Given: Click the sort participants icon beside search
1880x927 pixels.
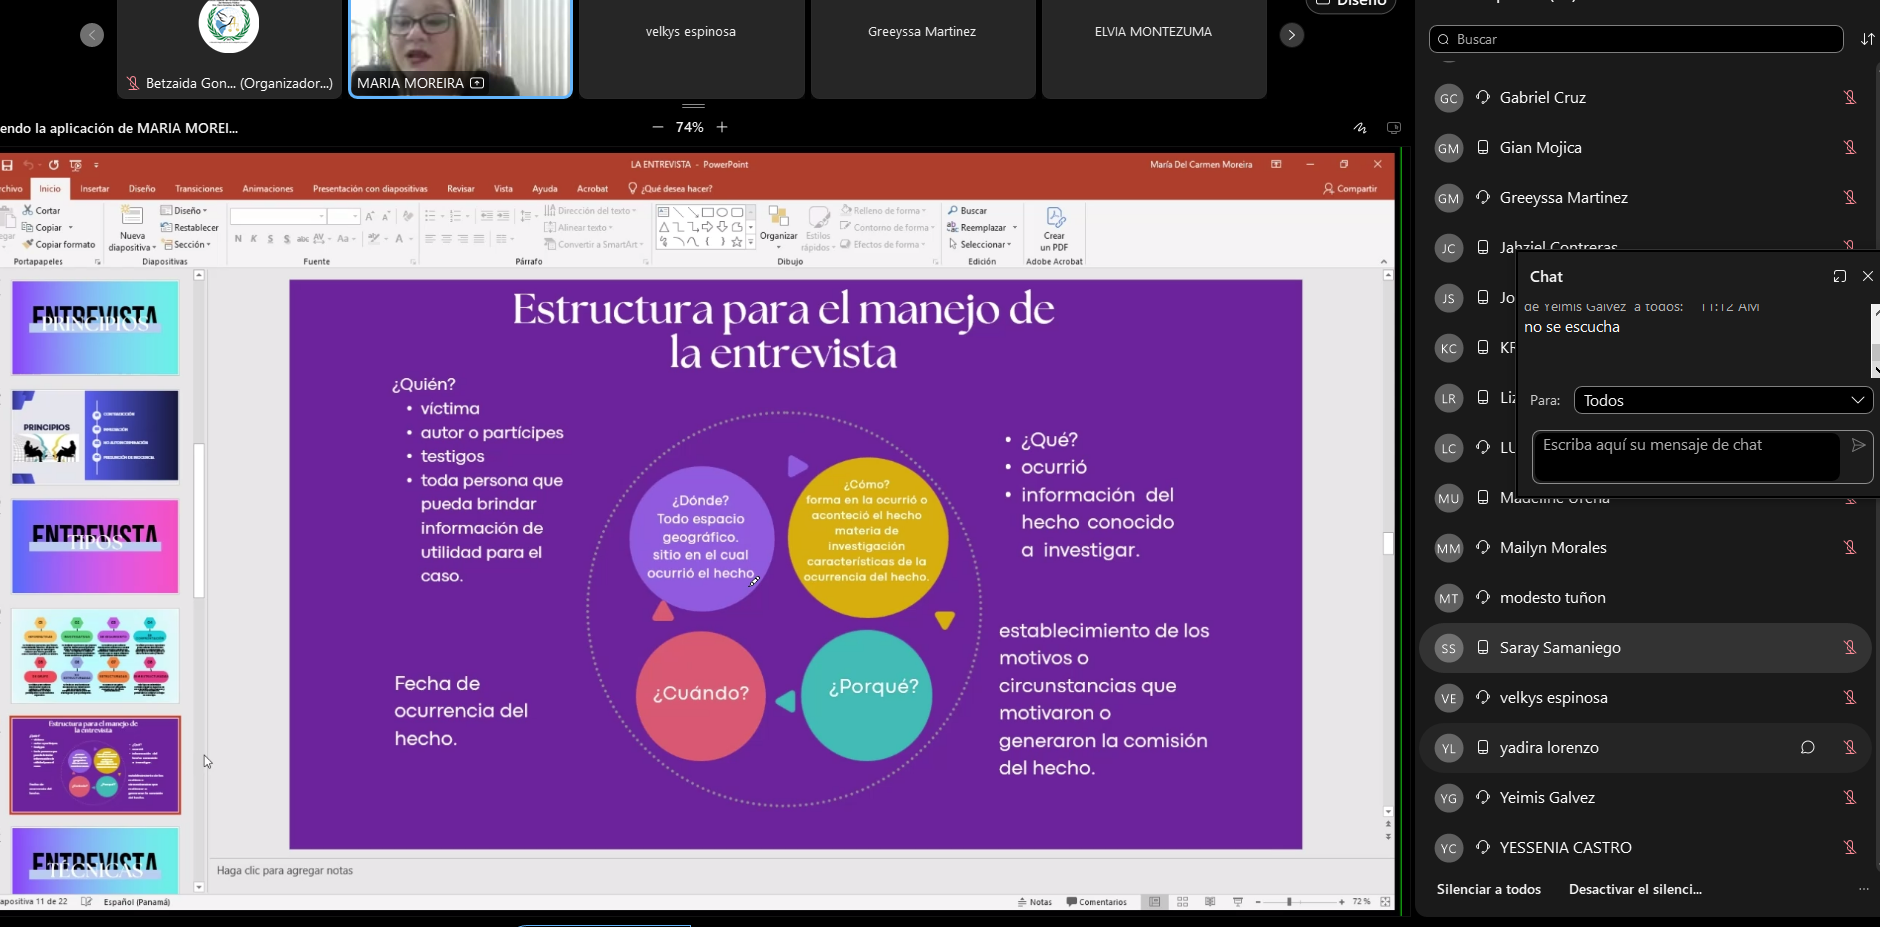Looking at the screenshot, I should [1867, 39].
